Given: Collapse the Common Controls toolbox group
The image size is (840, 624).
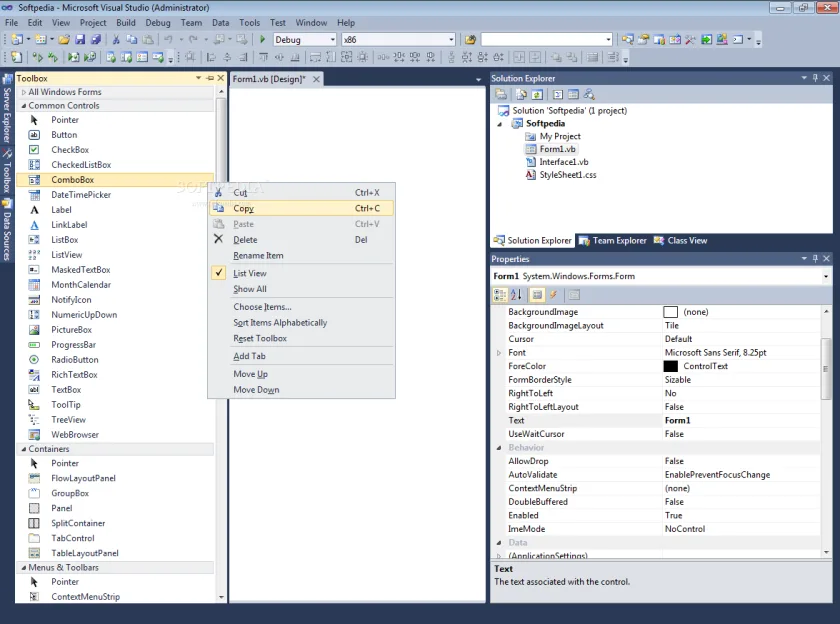Looking at the screenshot, I should [24, 106].
